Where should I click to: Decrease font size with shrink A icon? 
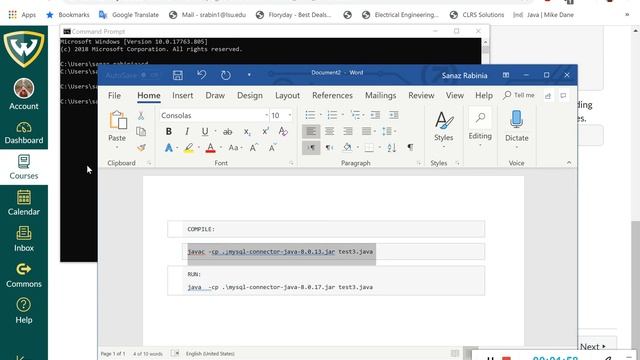[x=272, y=148]
